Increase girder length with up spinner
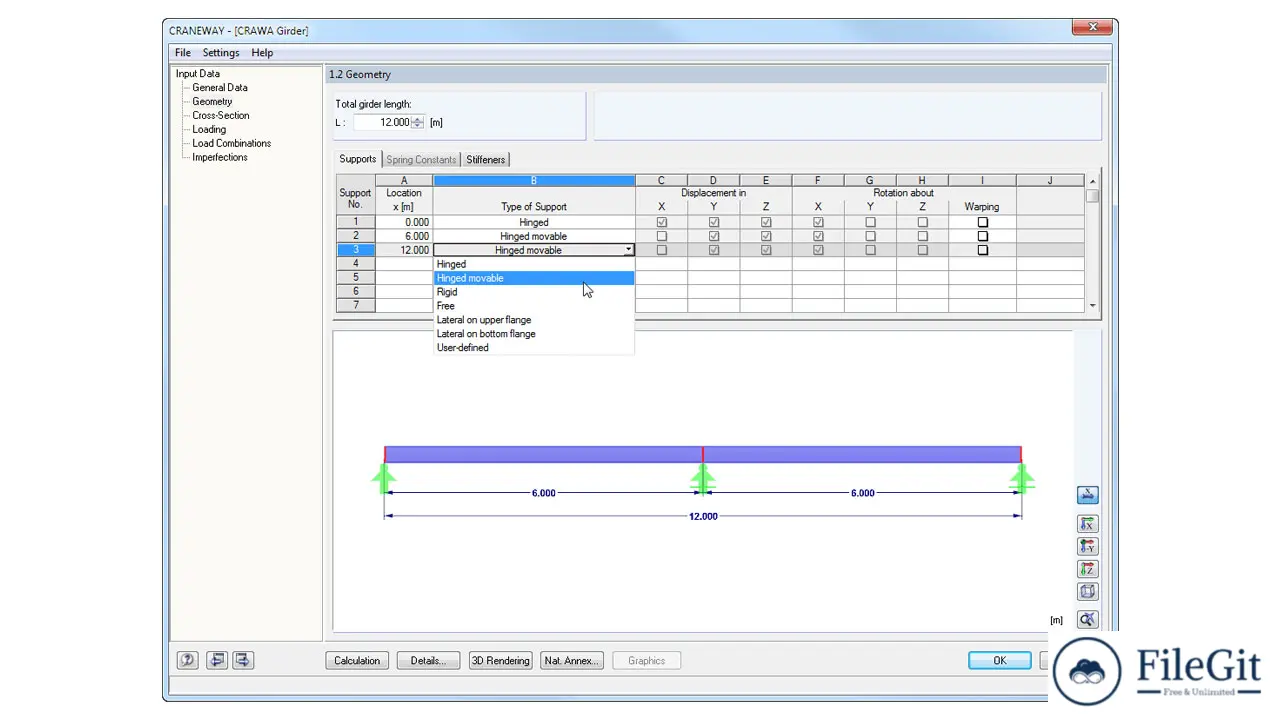Image resolution: width=1280 pixels, height=720 pixels. (418, 119)
